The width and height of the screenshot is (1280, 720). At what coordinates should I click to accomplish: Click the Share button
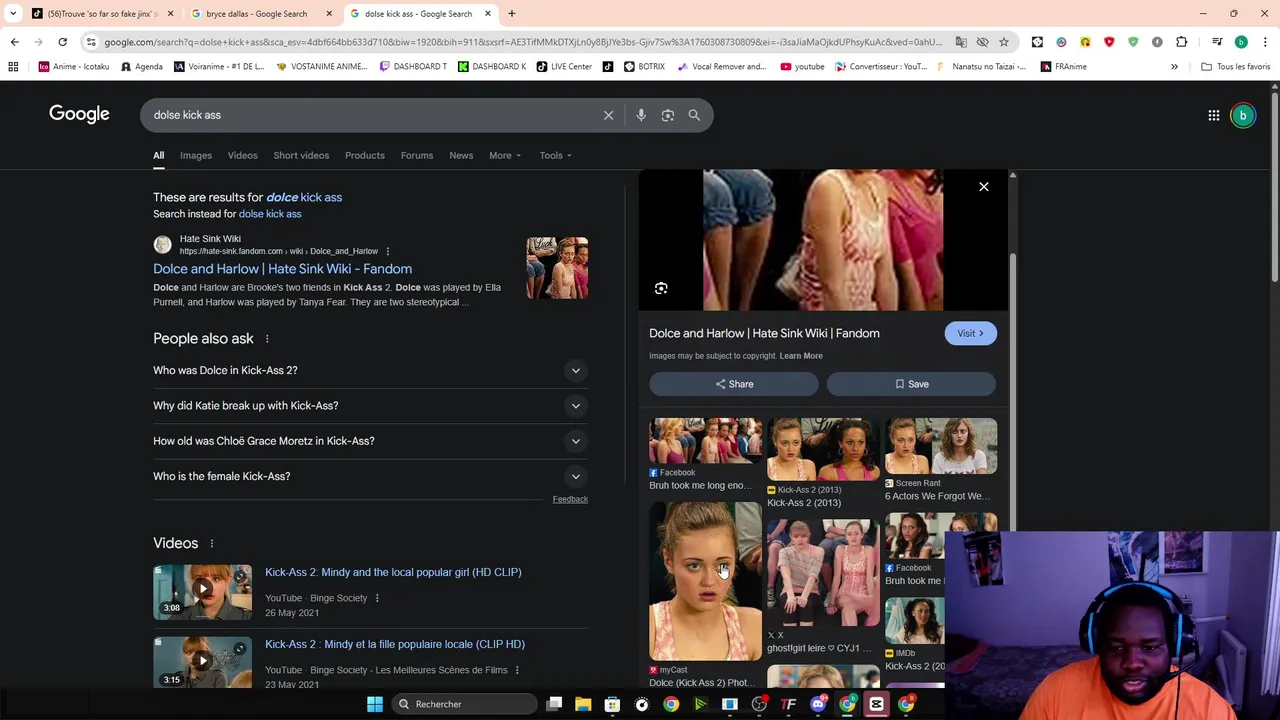734,384
